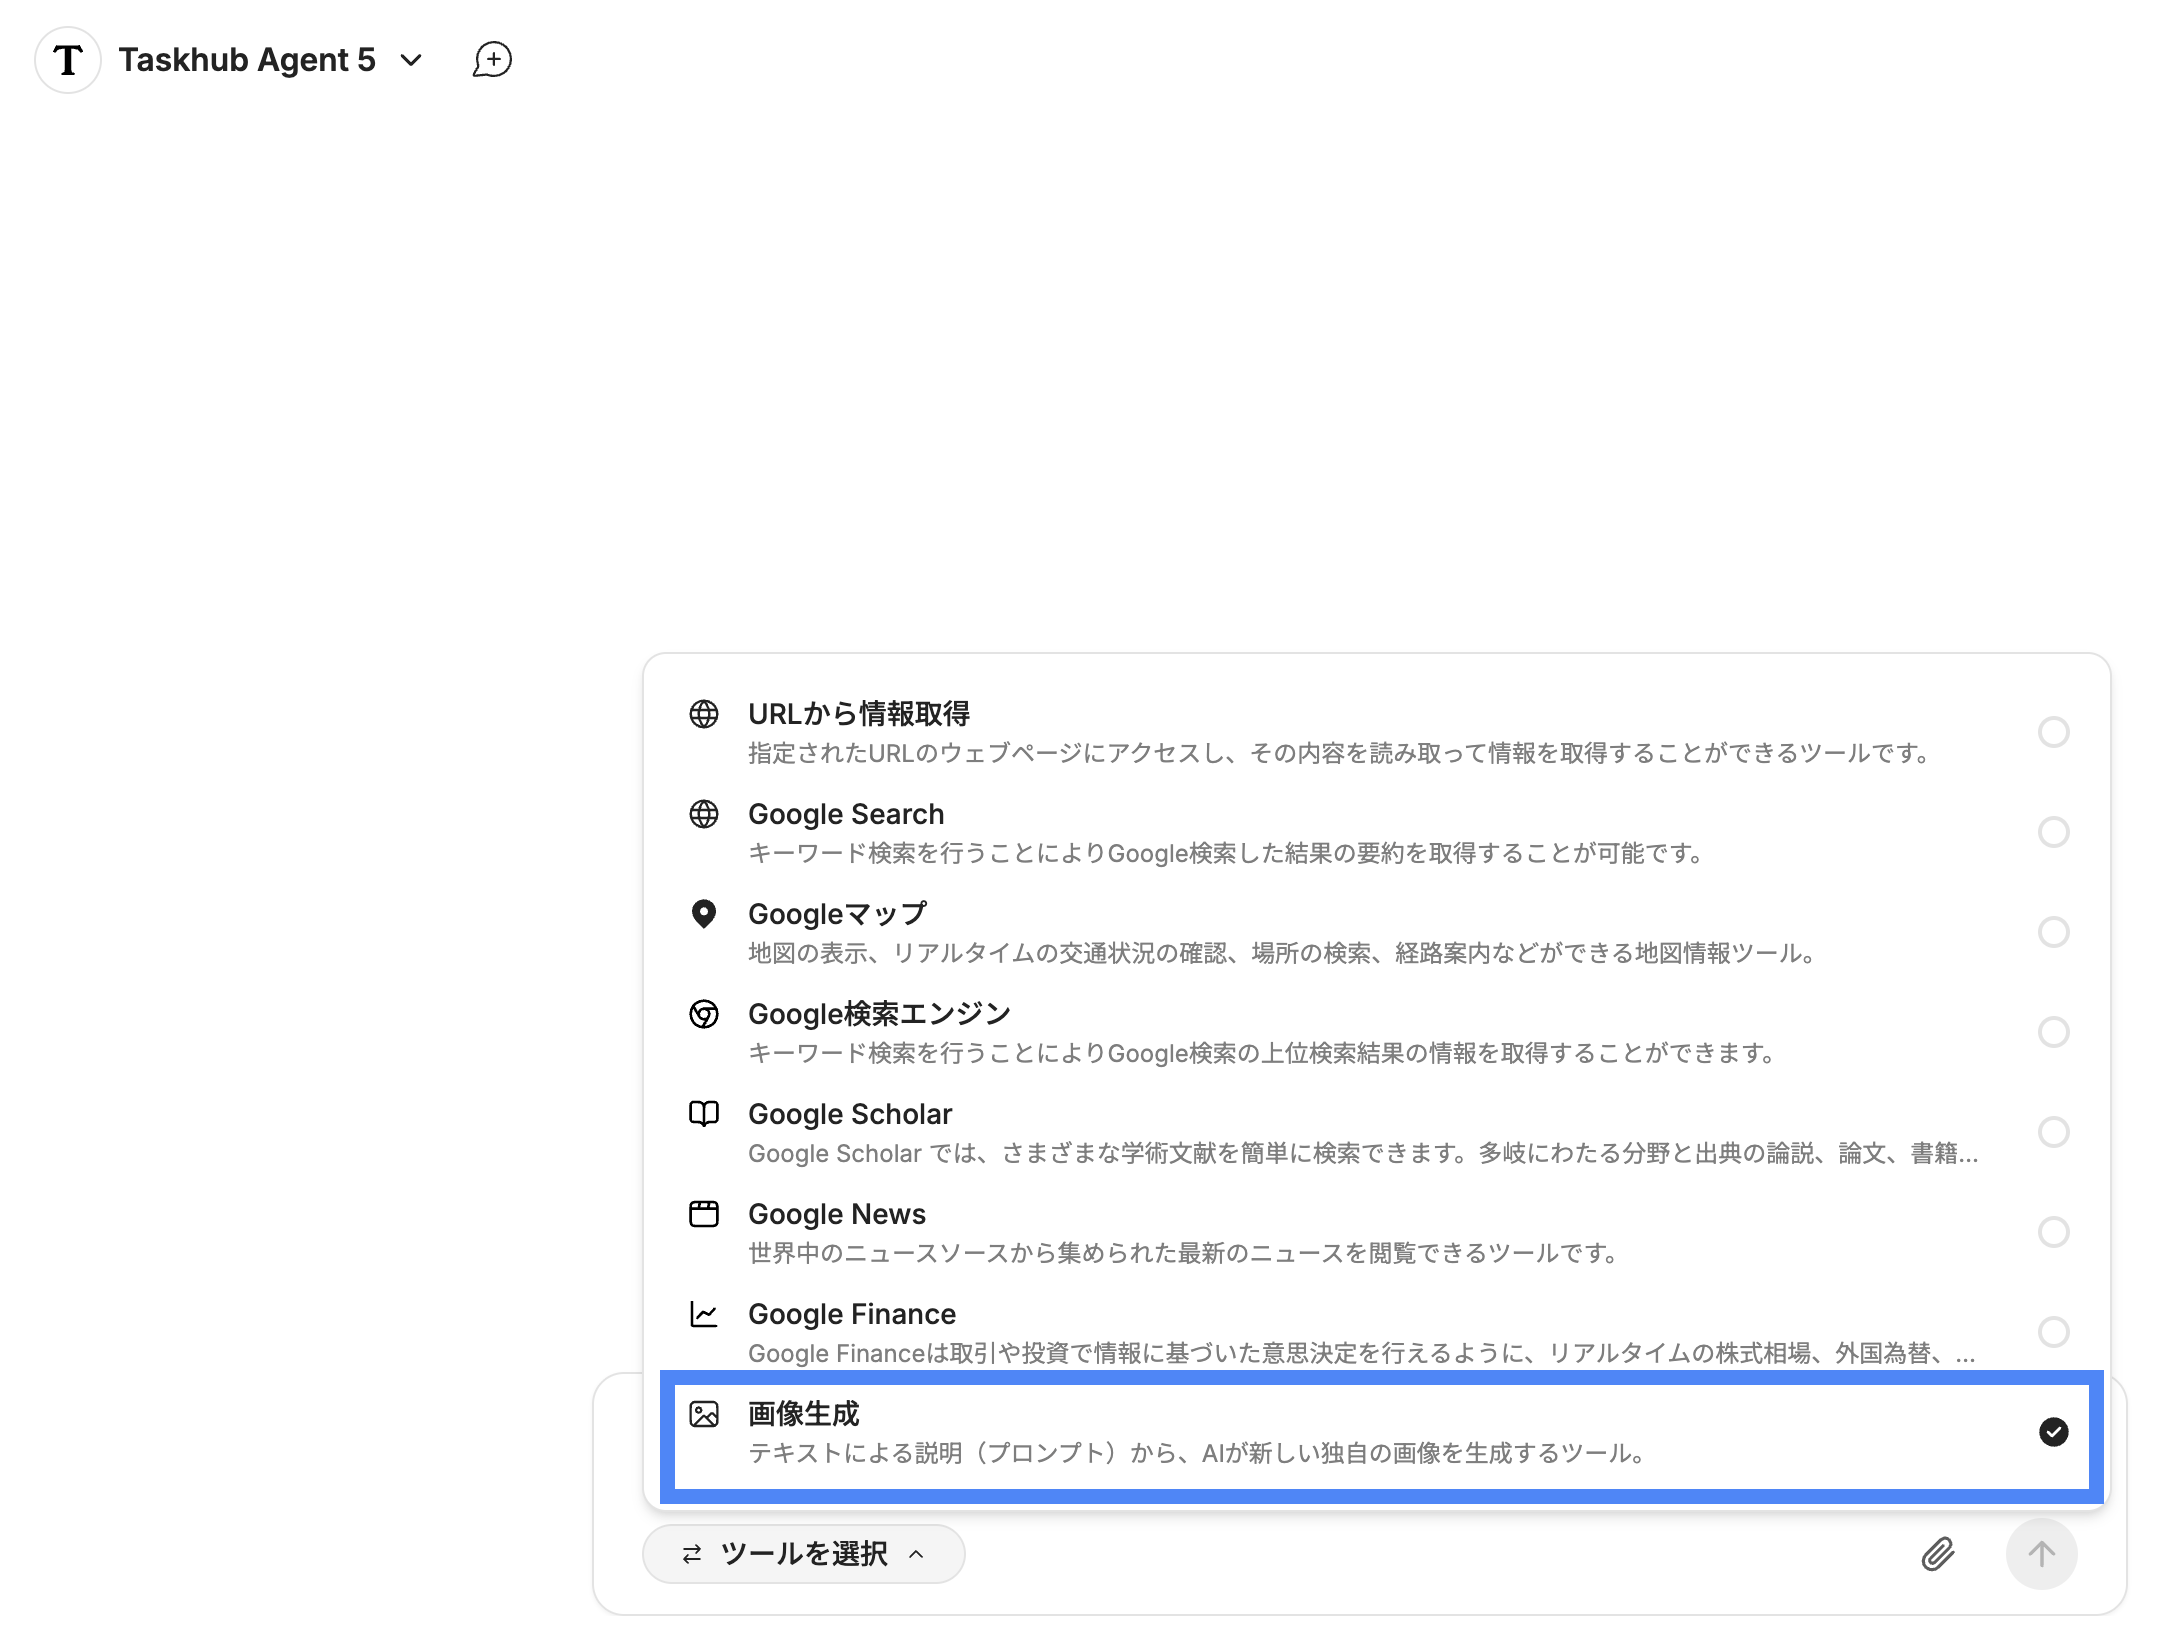Enable the Google News radio button

[x=2053, y=1232]
